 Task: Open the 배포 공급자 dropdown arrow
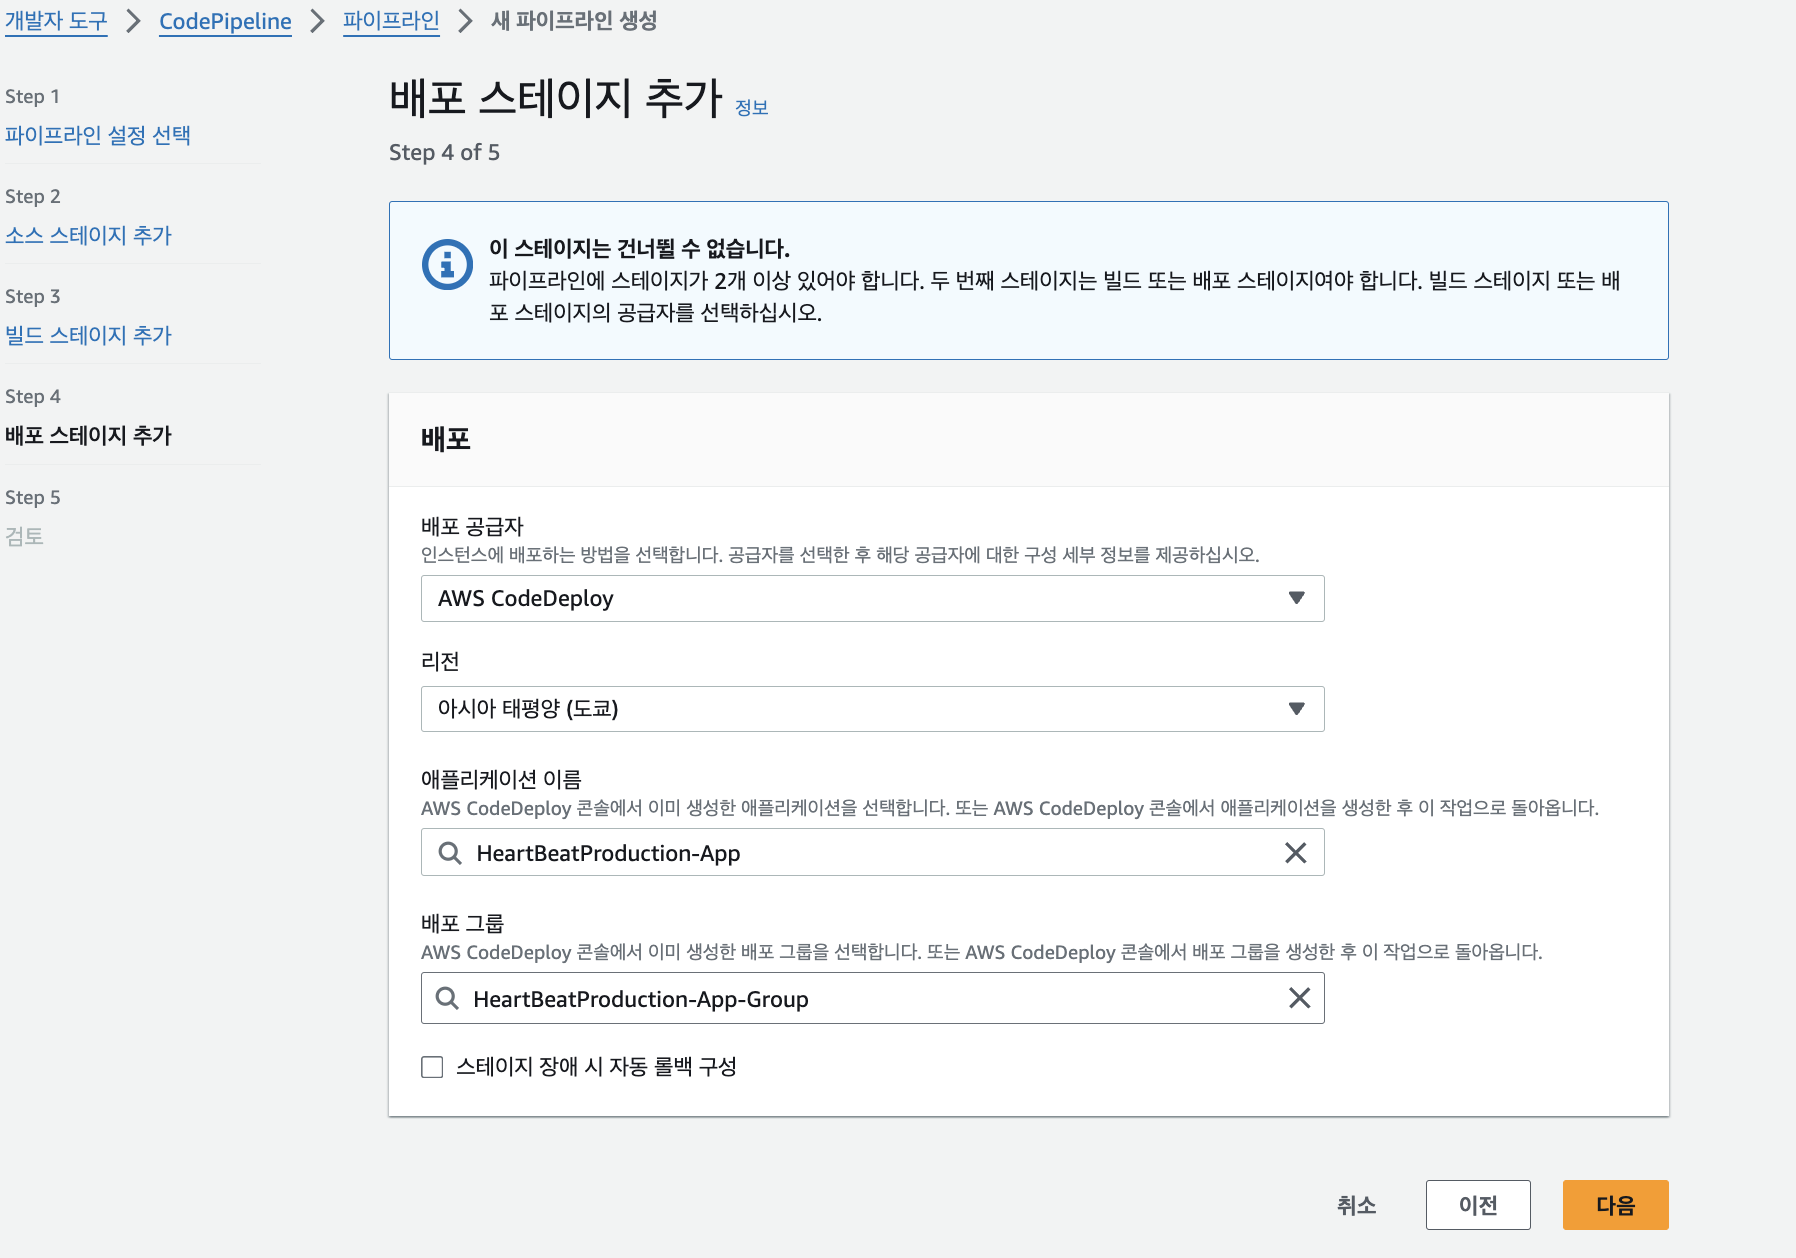click(1297, 598)
